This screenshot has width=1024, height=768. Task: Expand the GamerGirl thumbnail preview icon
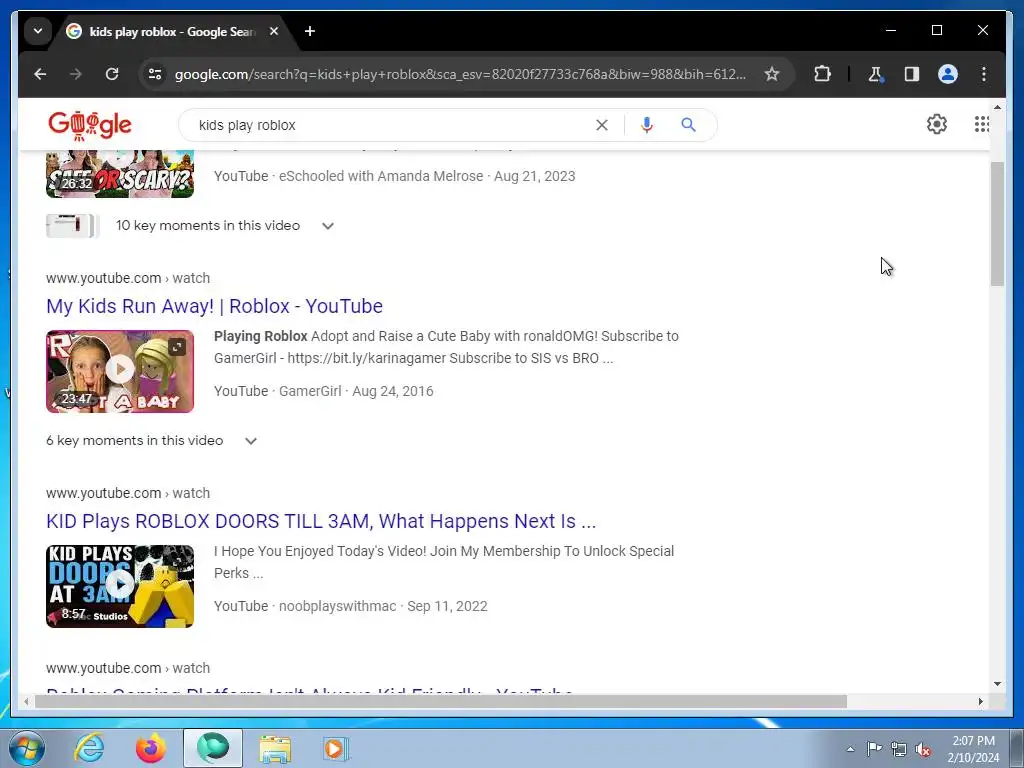click(x=177, y=346)
